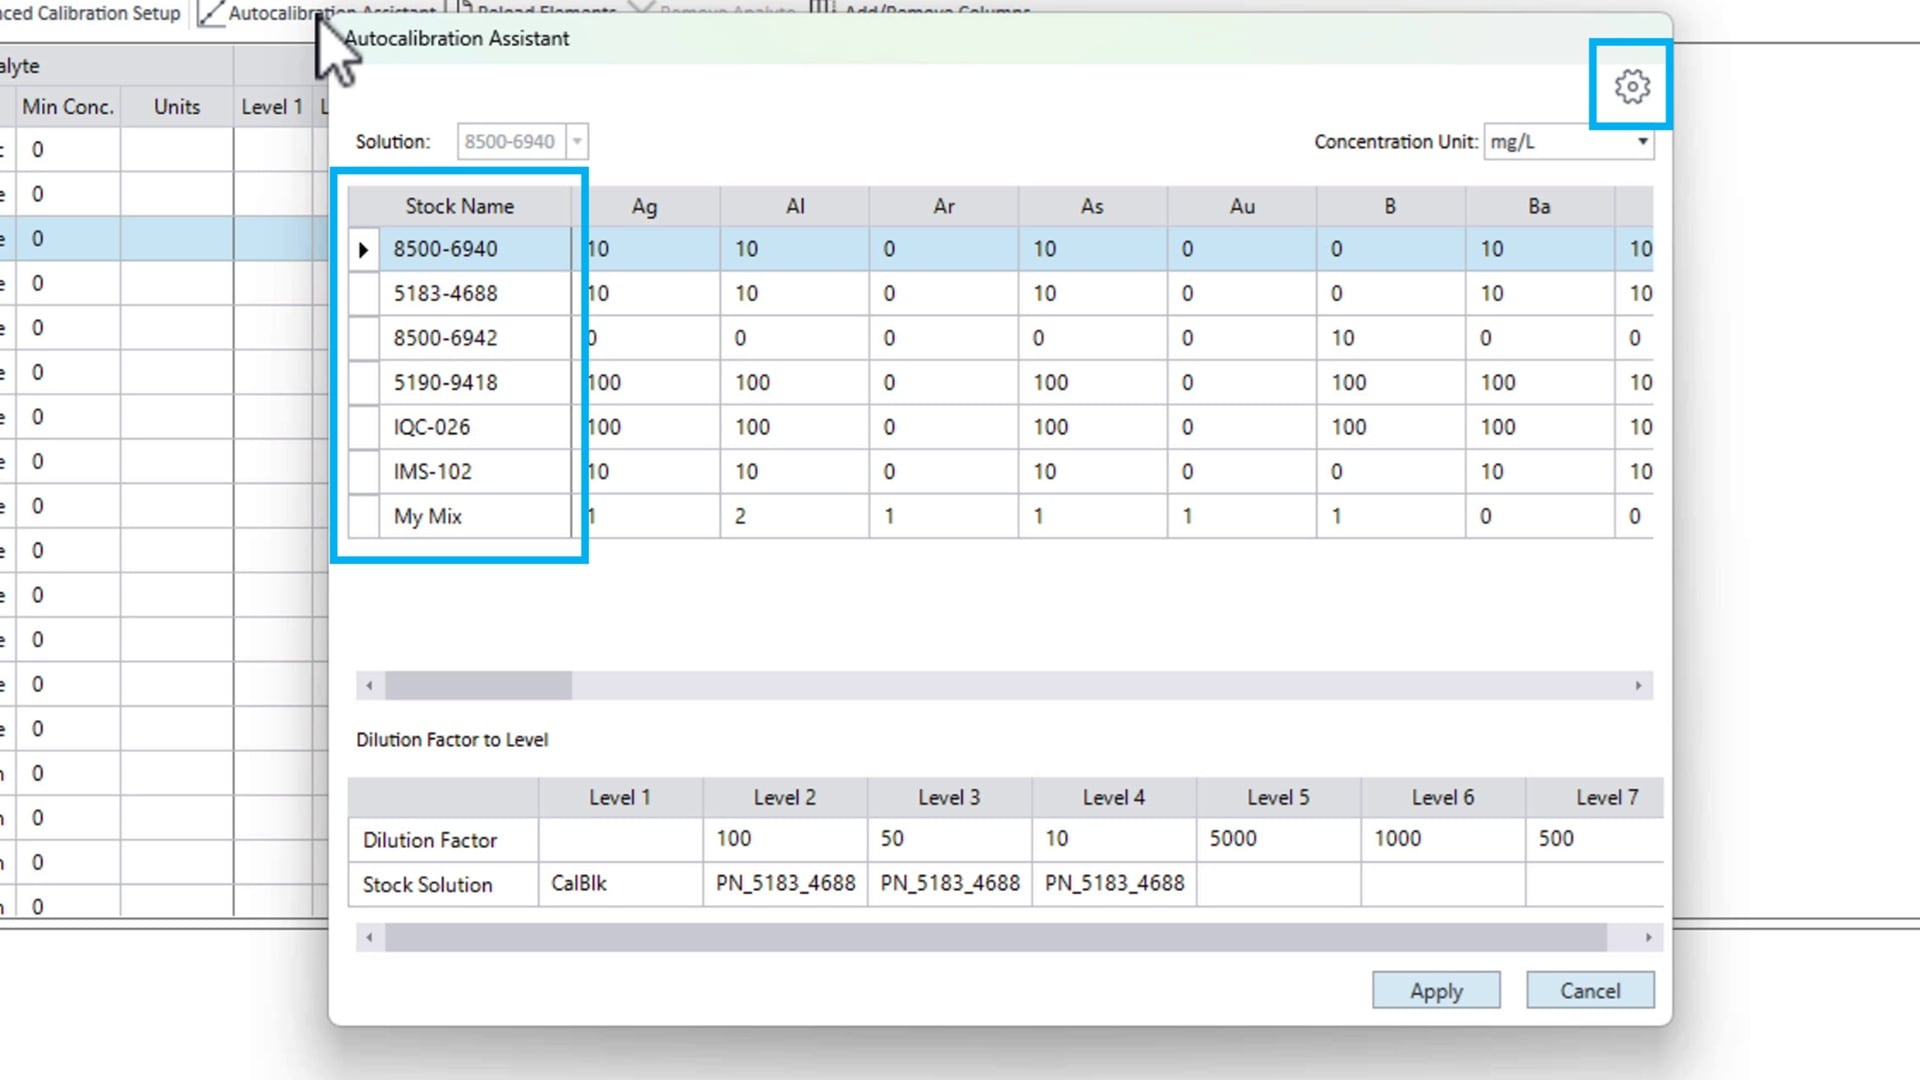1920x1080 pixels.
Task: Click the Add/Remove Columns toolbar icon
Action: tap(822, 10)
